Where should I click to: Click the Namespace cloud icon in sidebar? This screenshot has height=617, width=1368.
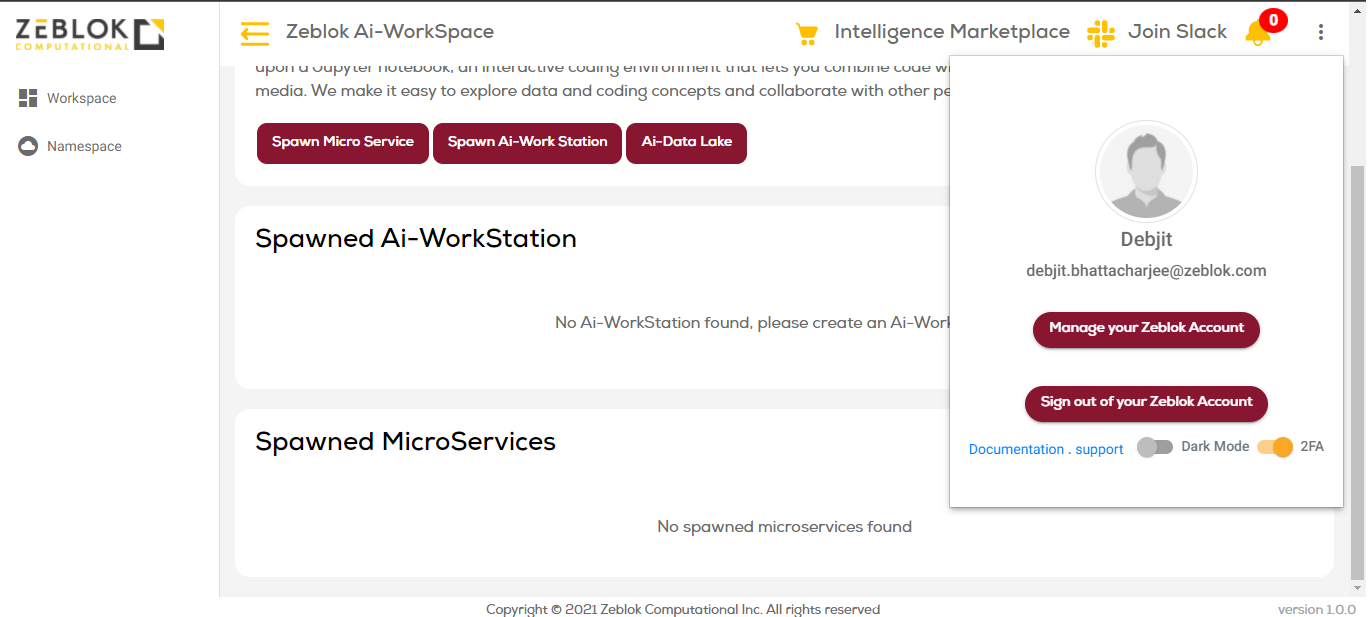coord(28,146)
